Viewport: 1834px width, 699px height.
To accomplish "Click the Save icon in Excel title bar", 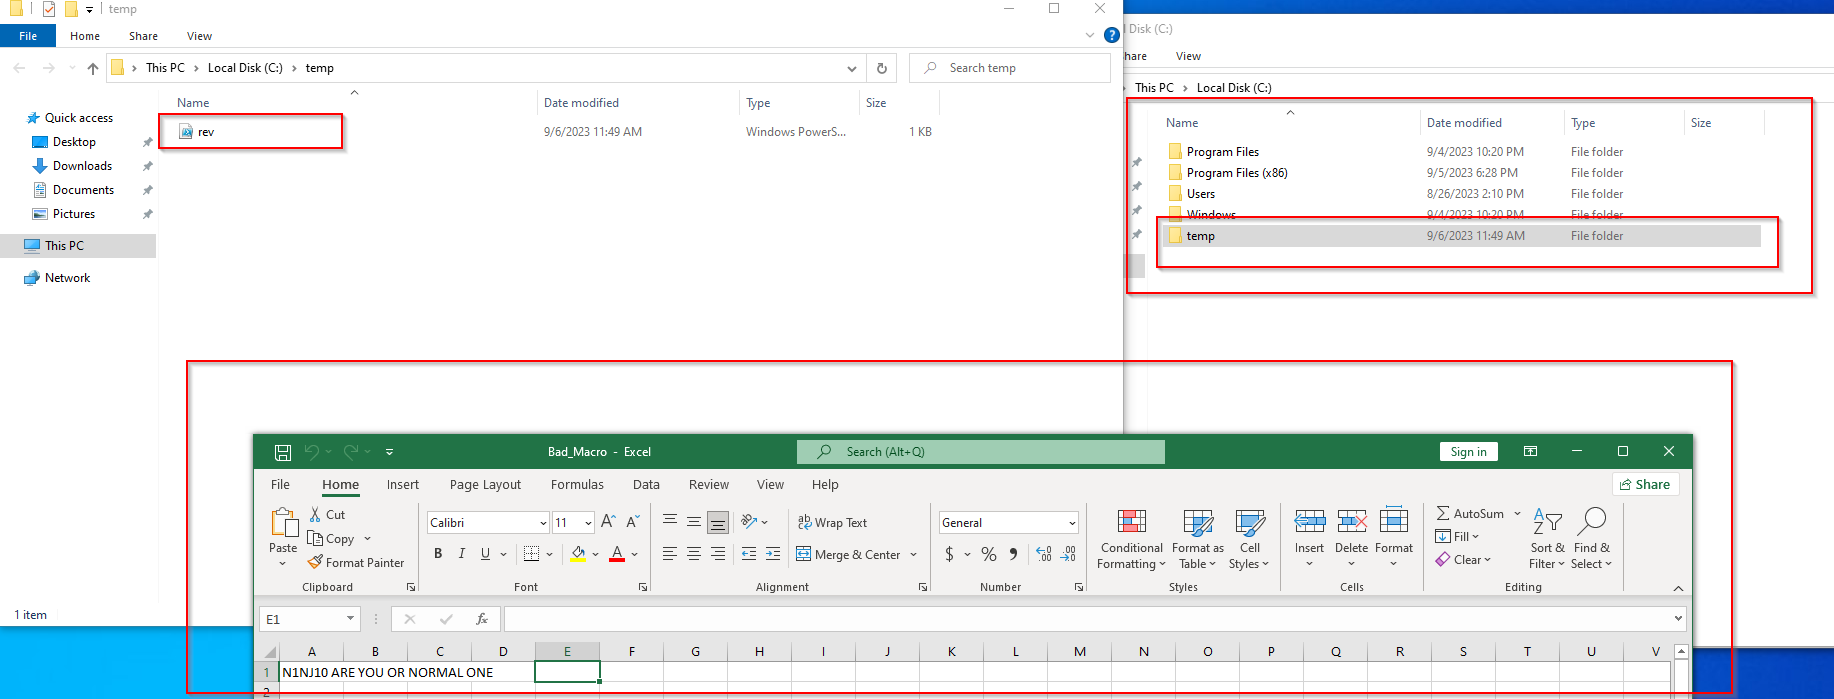I will pyautogui.click(x=283, y=452).
